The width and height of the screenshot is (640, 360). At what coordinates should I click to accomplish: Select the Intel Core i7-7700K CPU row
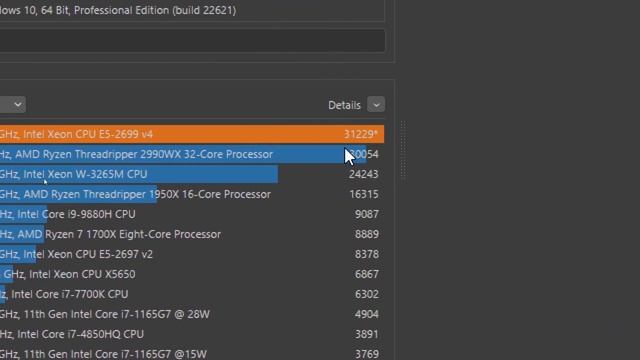pyautogui.click(x=192, y=294)
